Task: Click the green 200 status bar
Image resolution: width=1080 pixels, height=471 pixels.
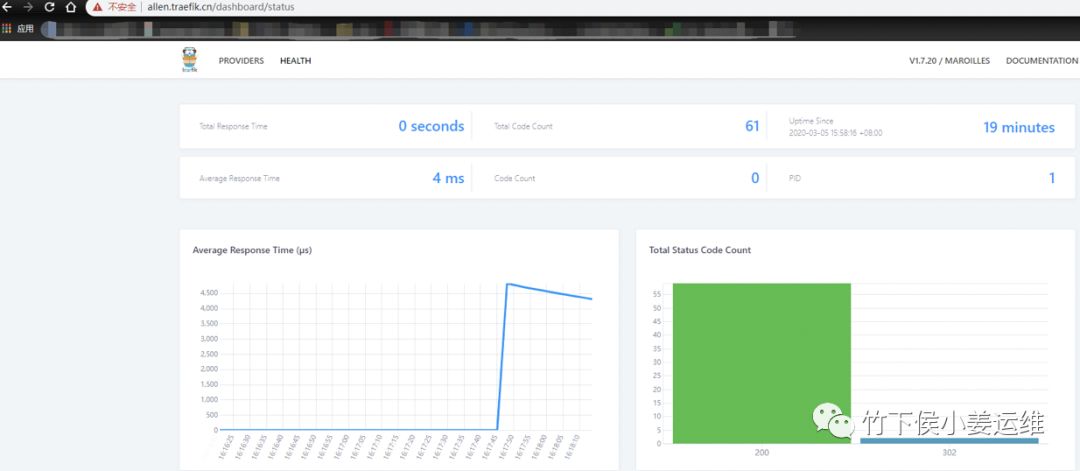Action: pos(762,363)
